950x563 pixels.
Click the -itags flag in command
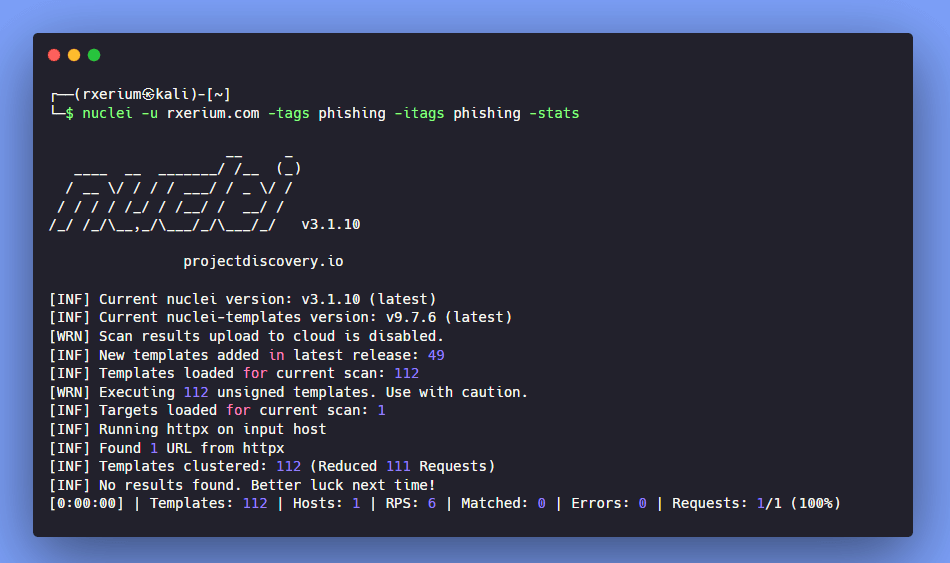click(x=419, y=113)
